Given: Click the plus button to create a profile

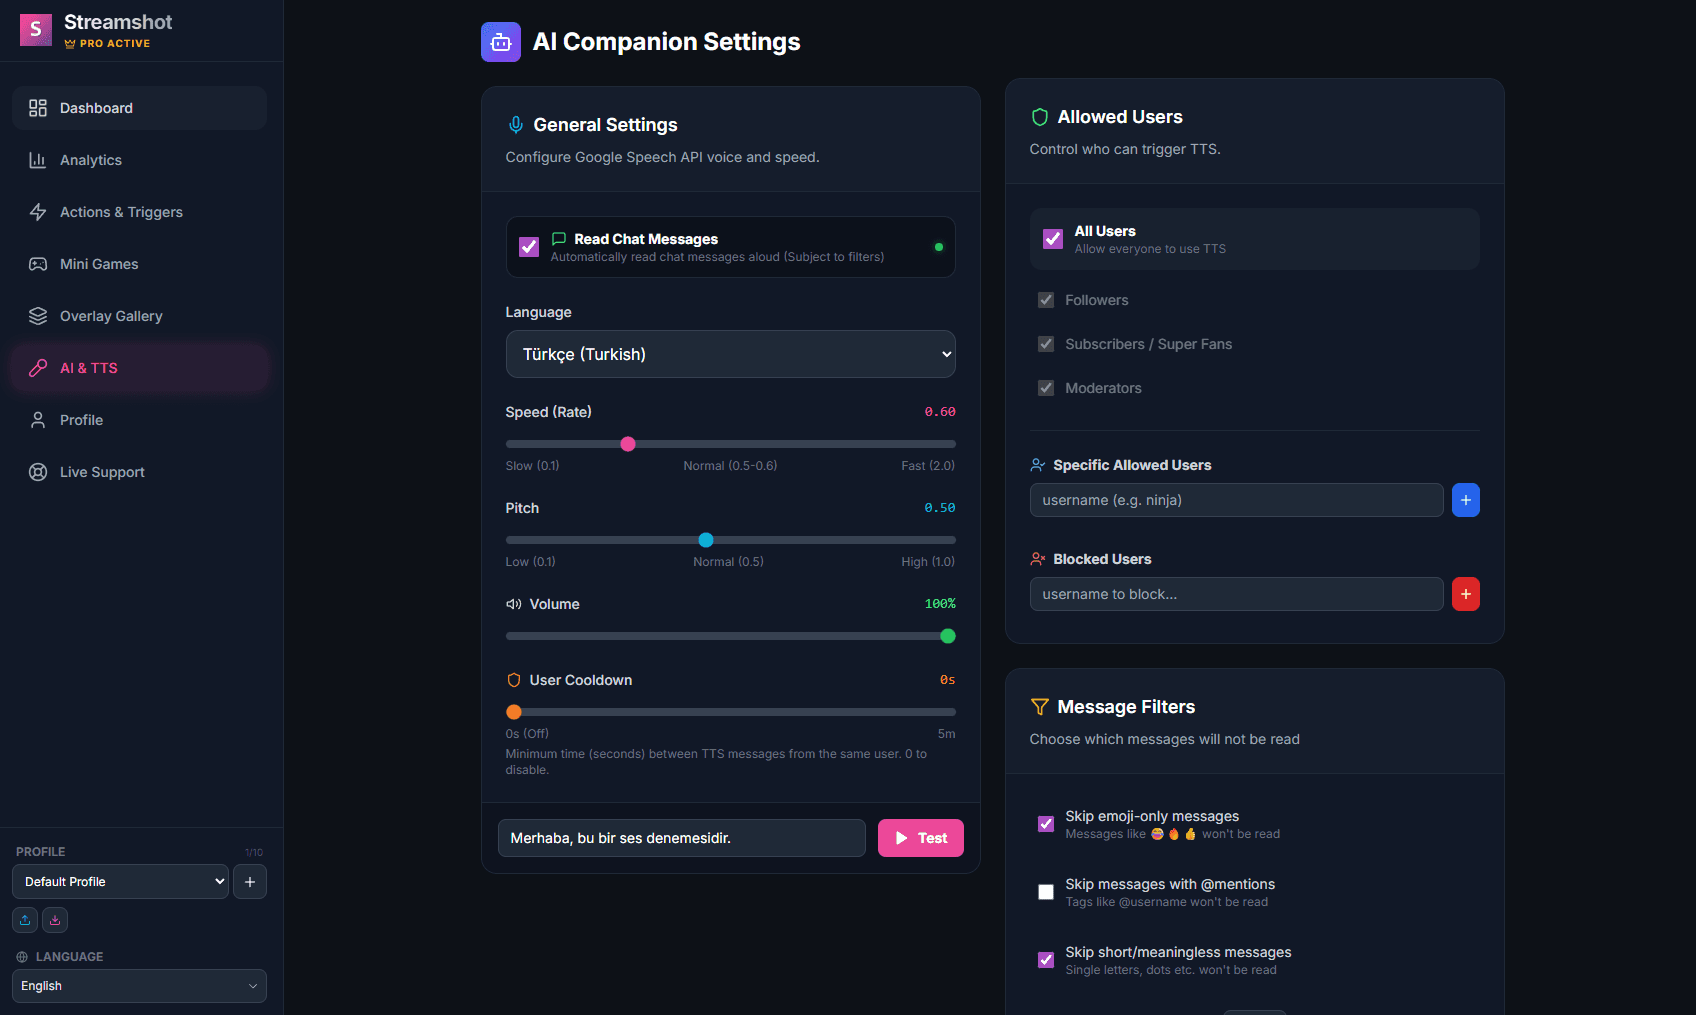Looking at the screenshot, I should tap(249, 881).
